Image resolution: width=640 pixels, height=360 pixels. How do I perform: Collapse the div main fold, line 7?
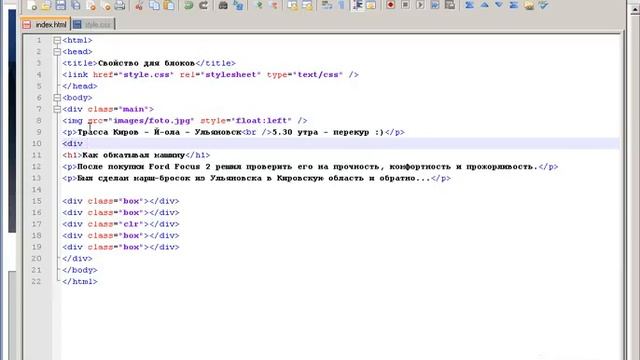(57, 109)
